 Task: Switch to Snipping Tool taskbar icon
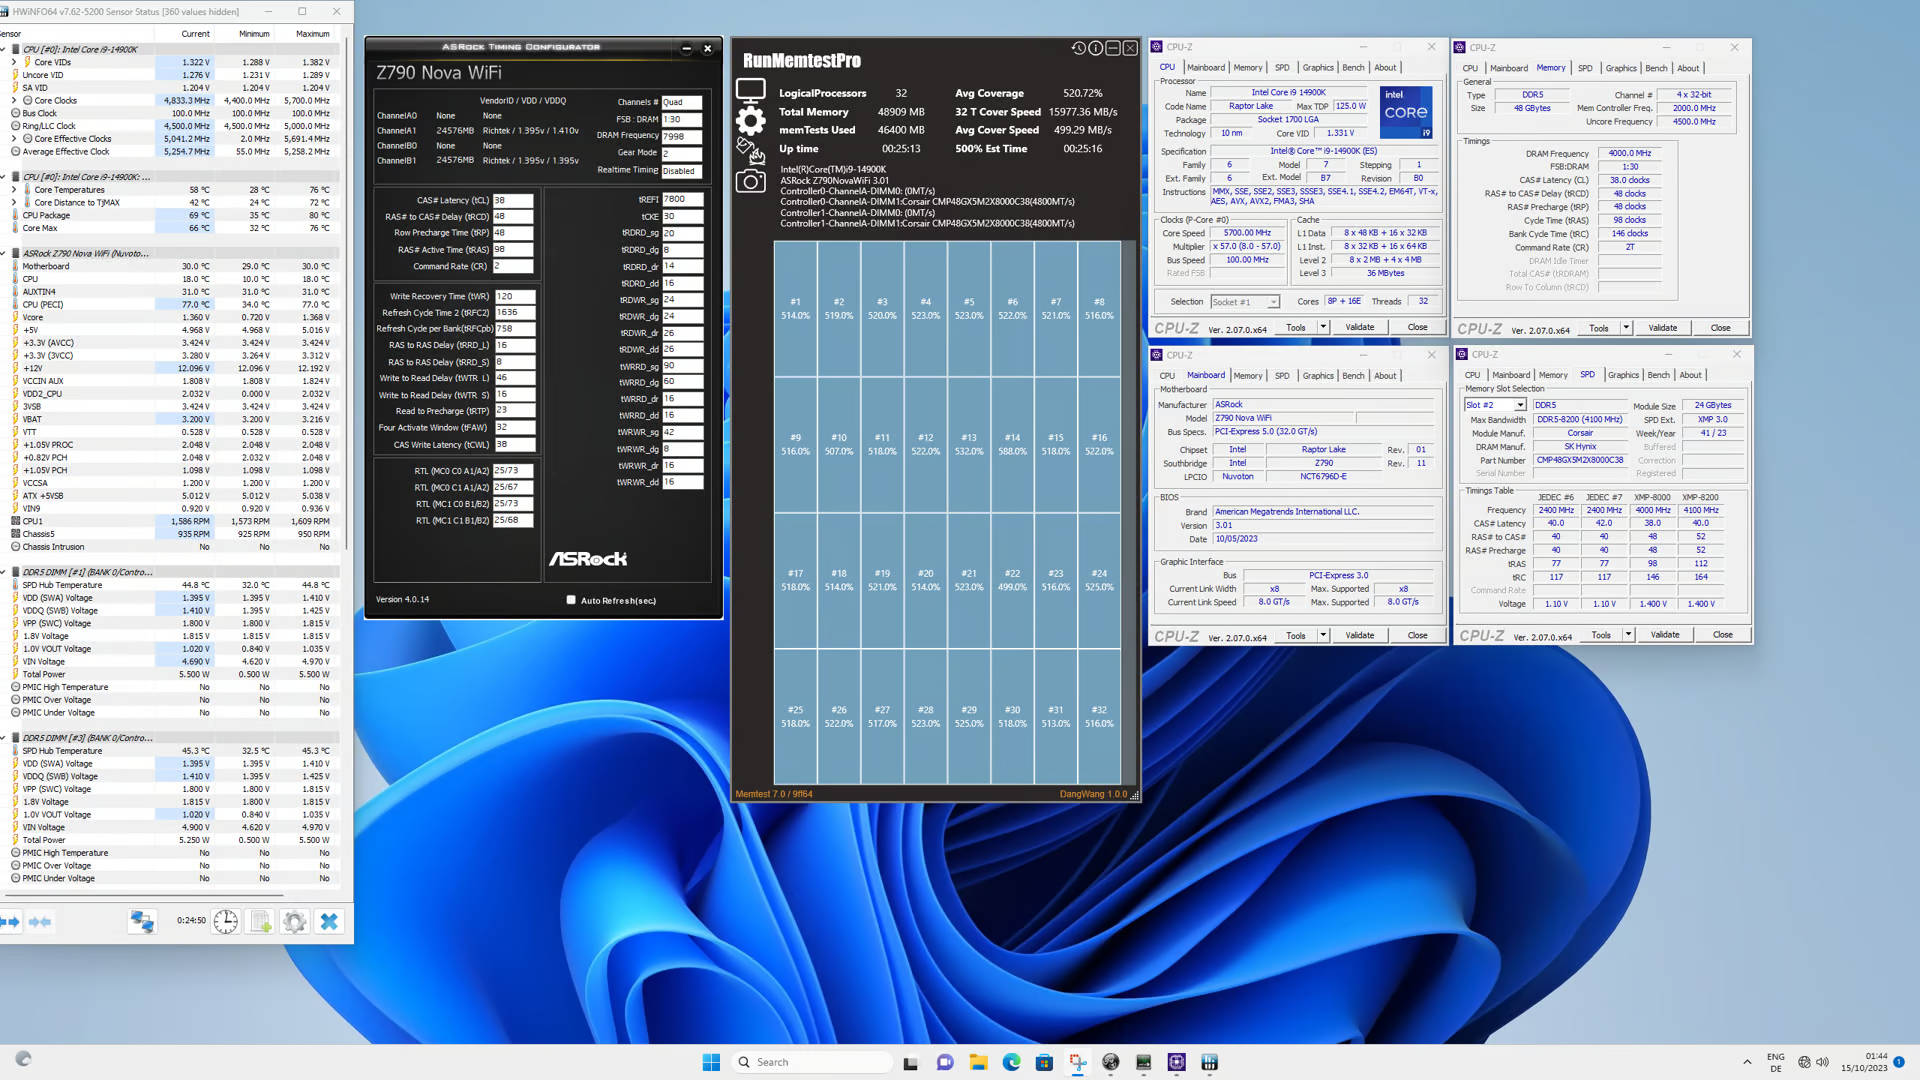pyautogui.click(x=1077, y=1062)
